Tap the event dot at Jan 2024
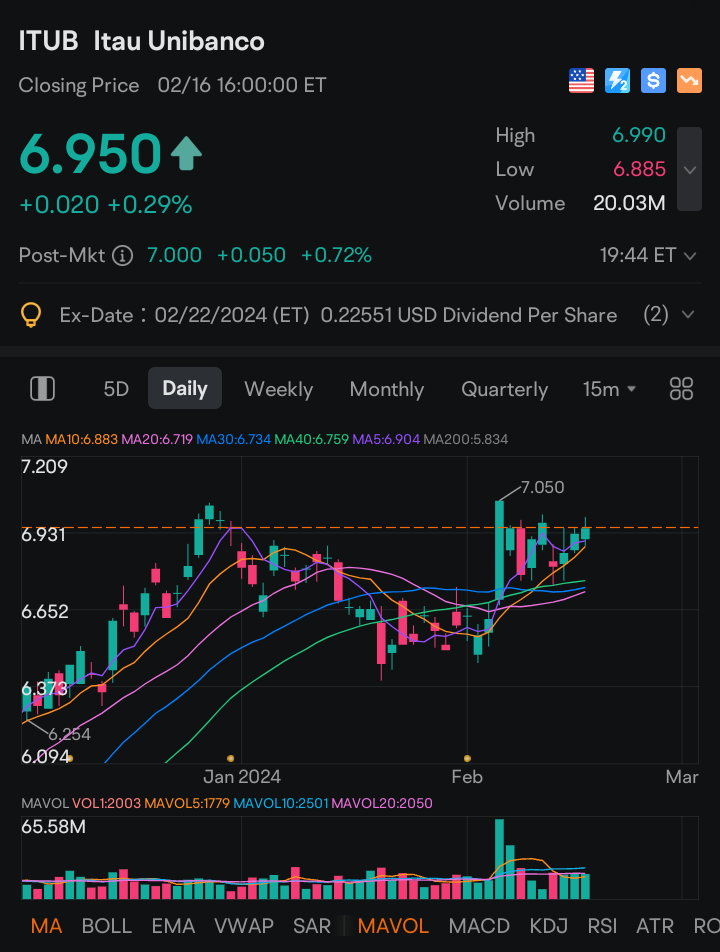Image resolution: width=720 pixels, height=952 pixels. click(x=230, y=758)
